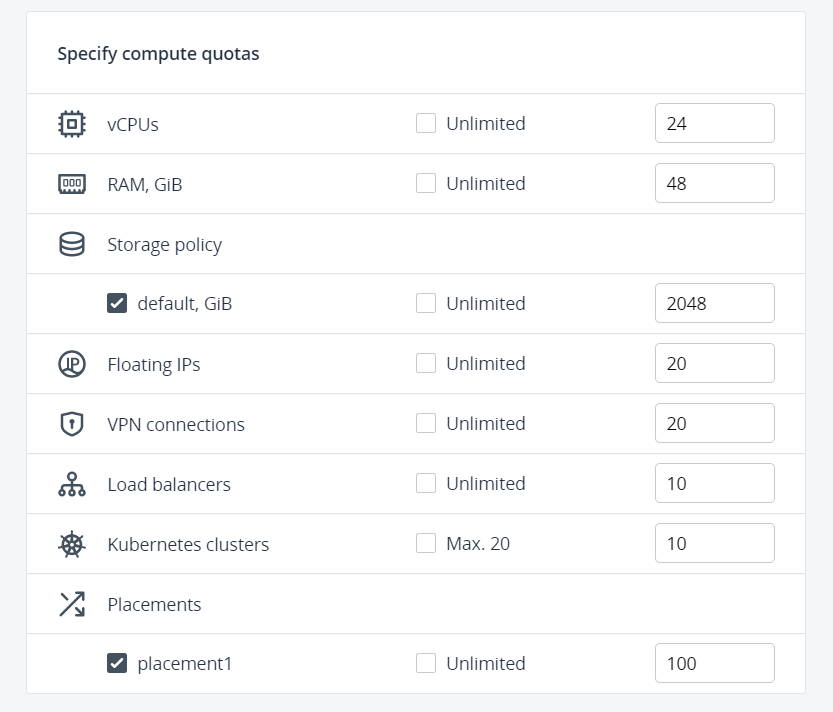Focus the vCPUs quota field
Image resolution: width=833 pixels, height=712 pixels.
[714, 124]
